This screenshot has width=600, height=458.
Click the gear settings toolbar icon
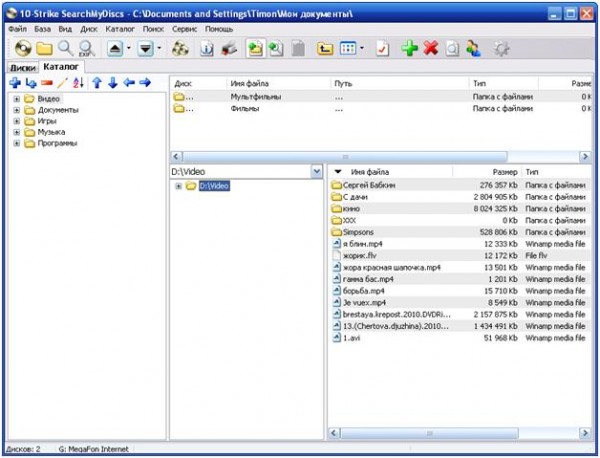(x=501, y=49)
